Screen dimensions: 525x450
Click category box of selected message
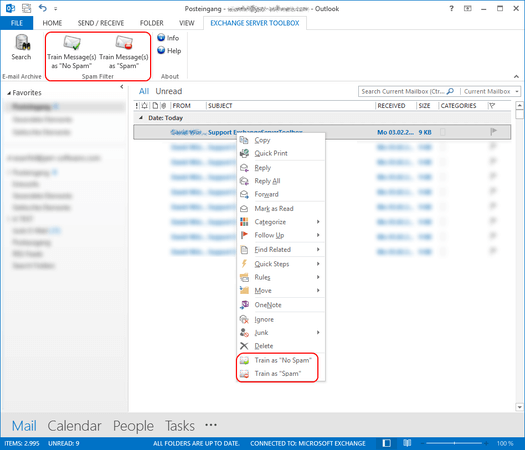442,132
